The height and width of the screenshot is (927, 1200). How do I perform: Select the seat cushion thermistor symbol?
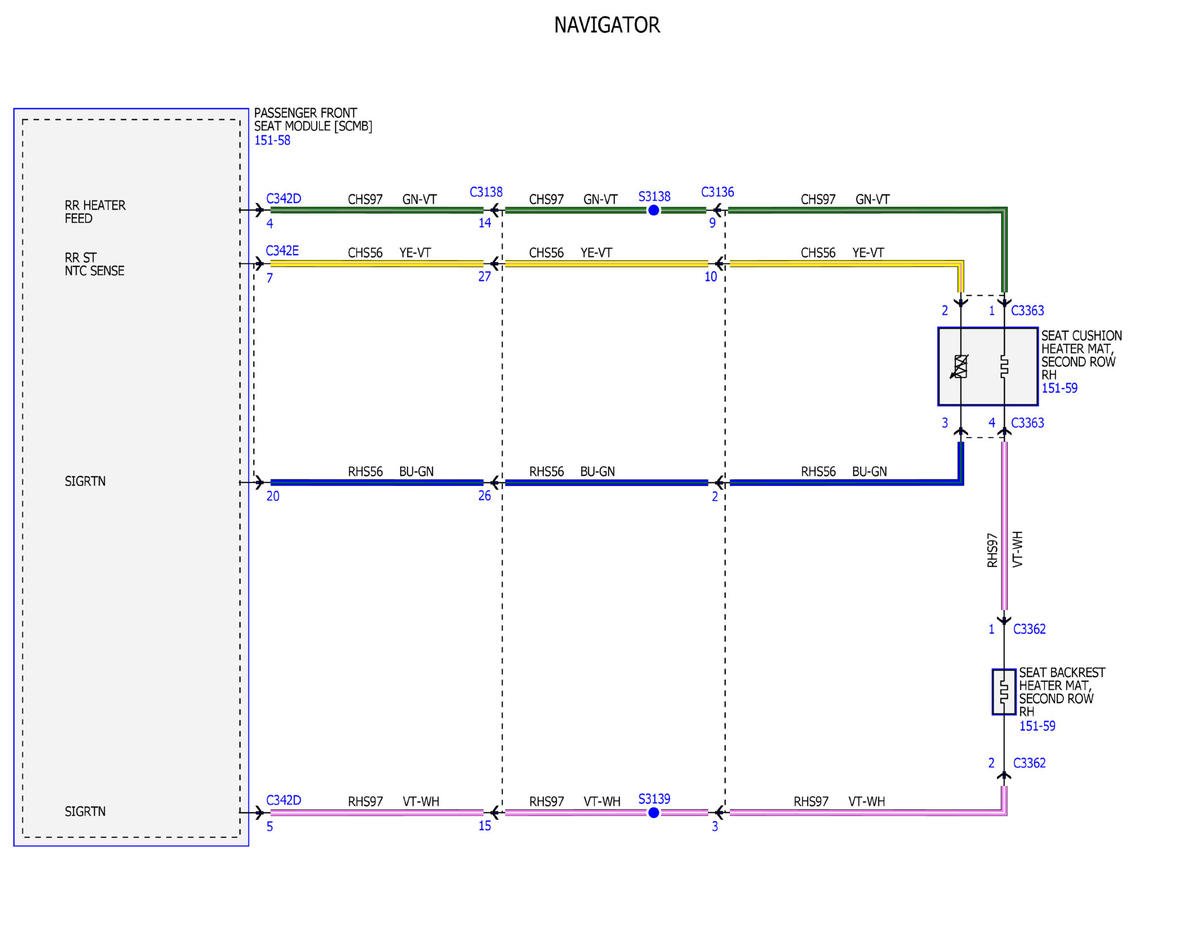(960, 367)
